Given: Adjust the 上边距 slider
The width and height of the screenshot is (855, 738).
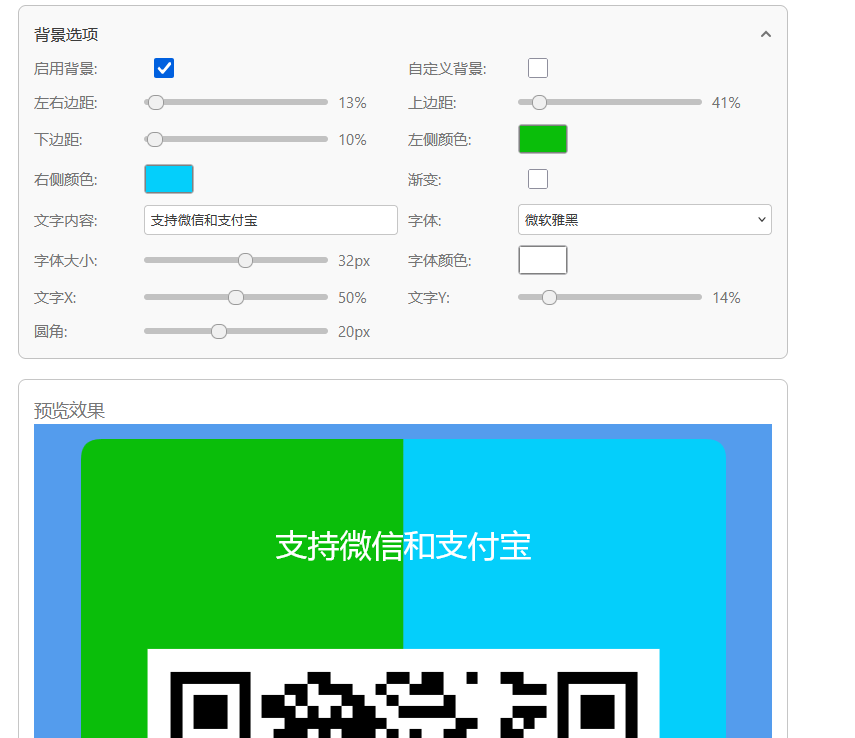Looking at the screenshot, I should pos(610,102).
